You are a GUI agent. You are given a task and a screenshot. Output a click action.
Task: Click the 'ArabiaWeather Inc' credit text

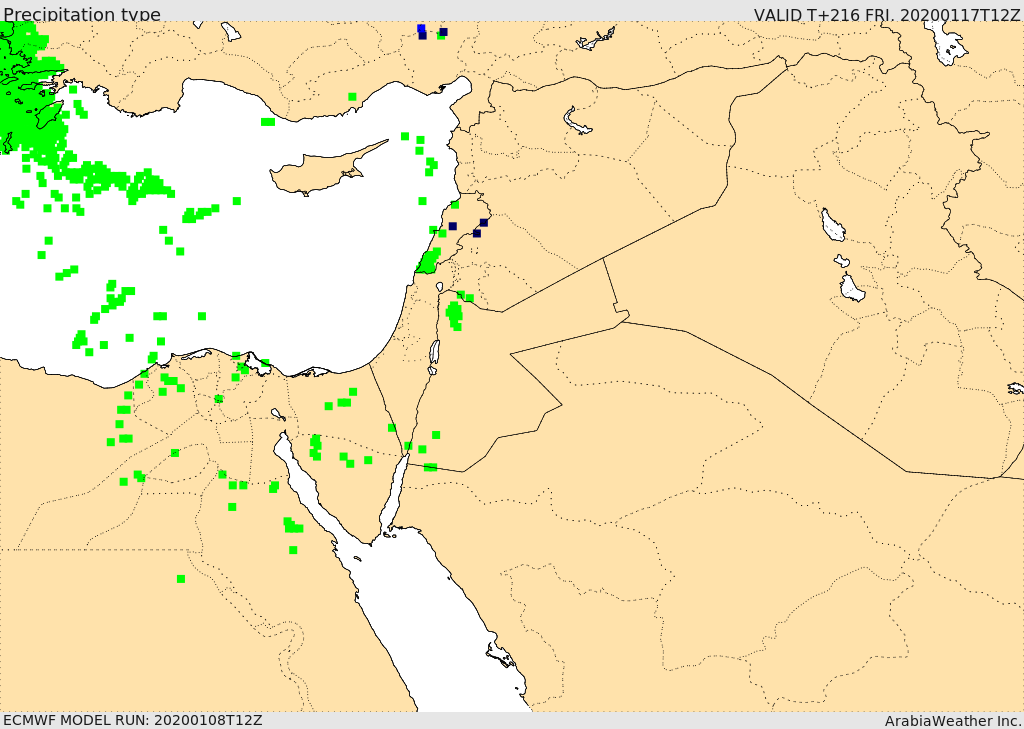[x=952, y=721]
